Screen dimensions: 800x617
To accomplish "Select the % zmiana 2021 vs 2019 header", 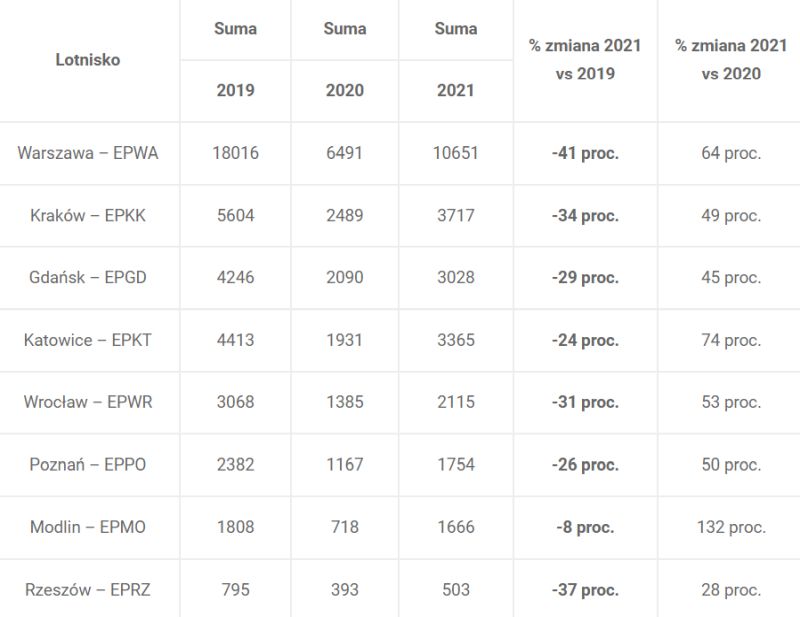I will 585,60.
